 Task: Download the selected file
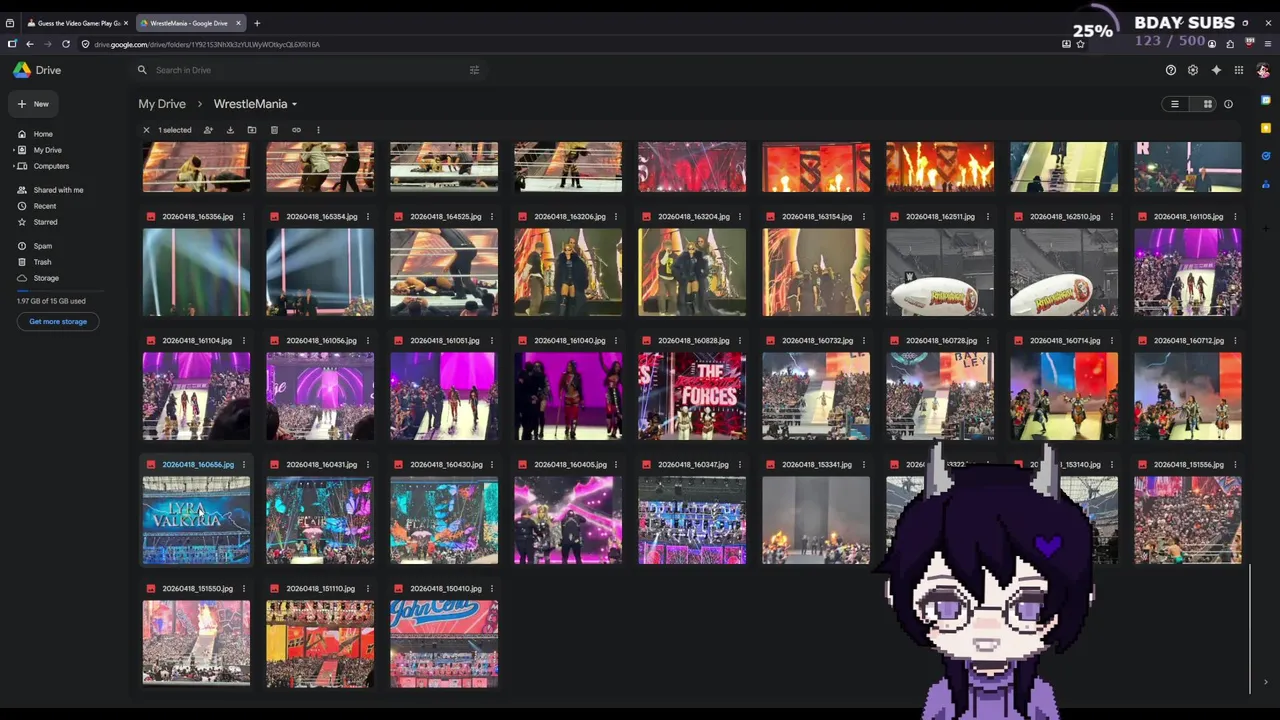click(230, 130)
